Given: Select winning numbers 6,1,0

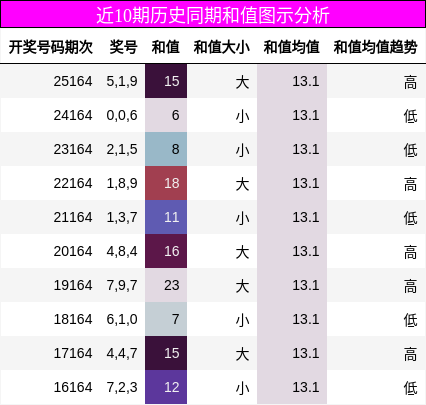Looking at the screenshot, I should [122, 320].
